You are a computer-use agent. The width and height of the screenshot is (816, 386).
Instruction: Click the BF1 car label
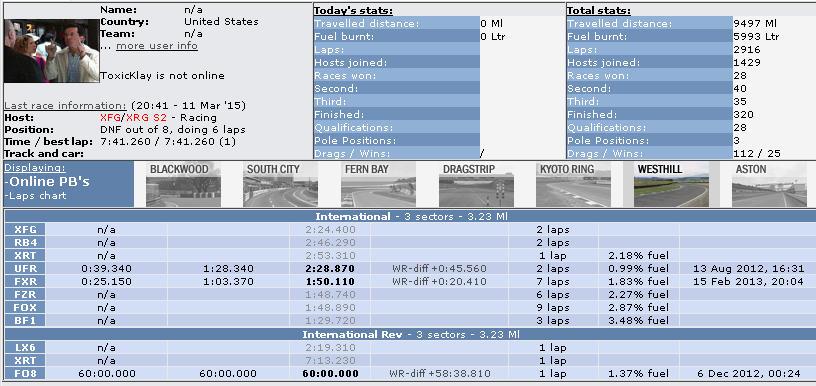[x=26, y=320]
